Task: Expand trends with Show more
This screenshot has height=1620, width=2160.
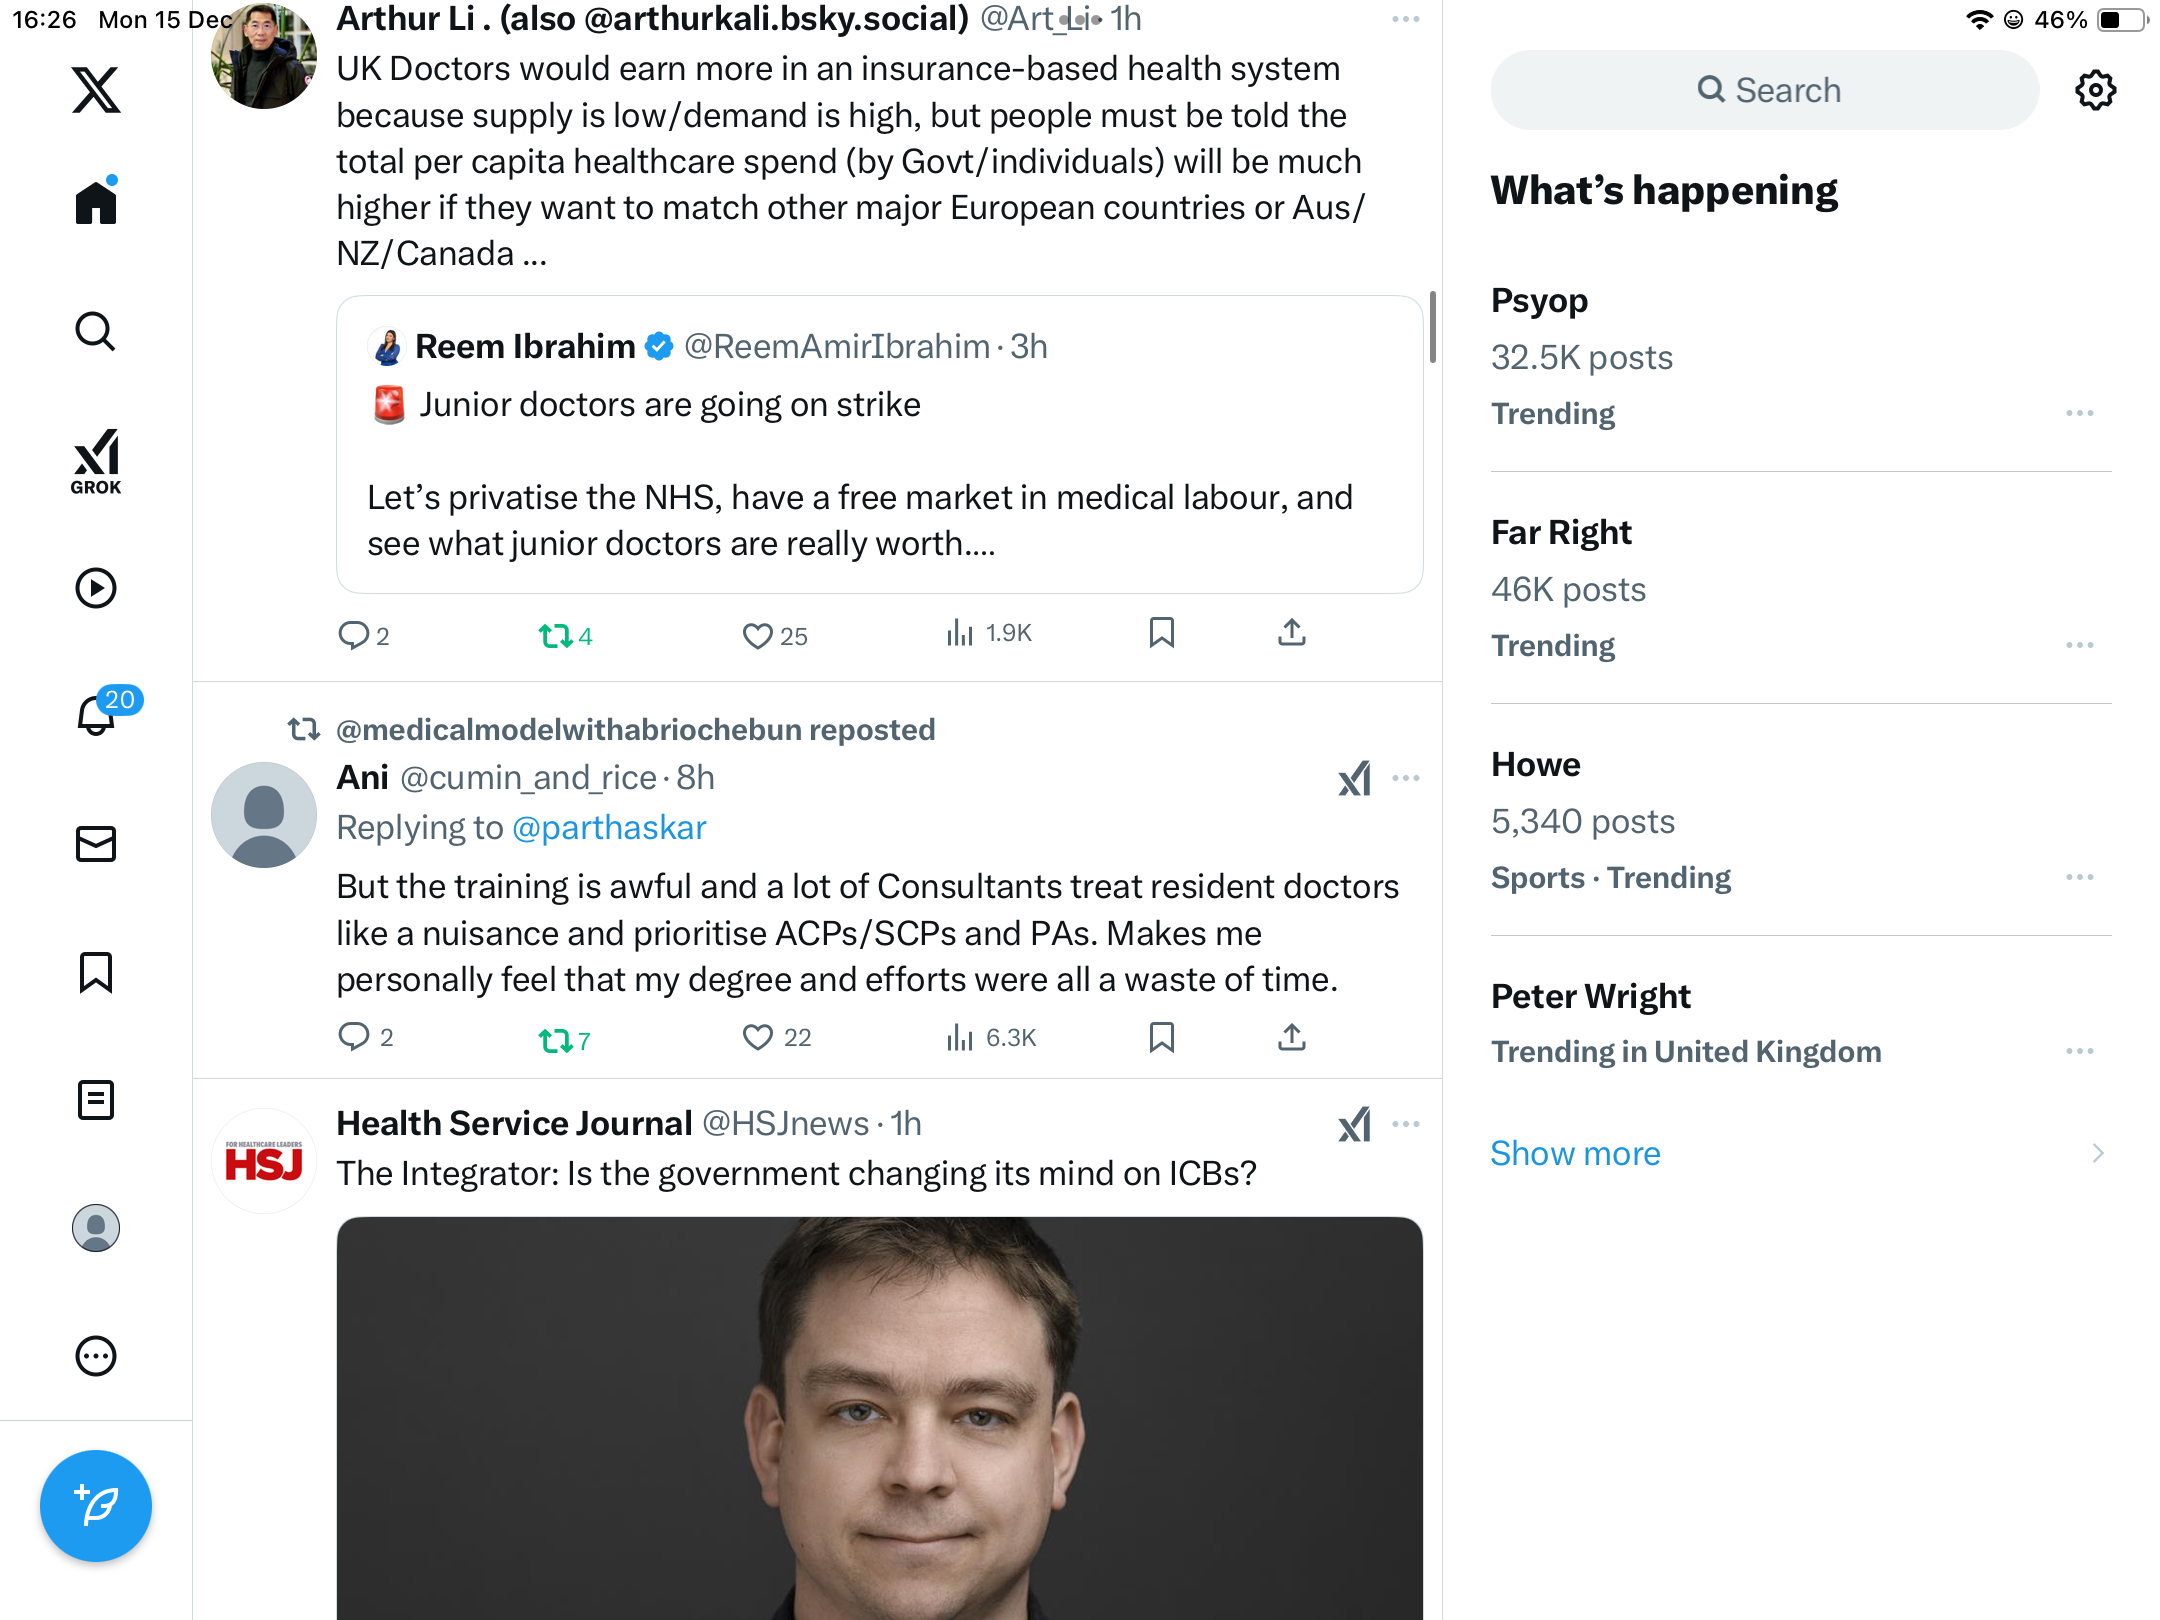Action: tap(1575, 1153)
